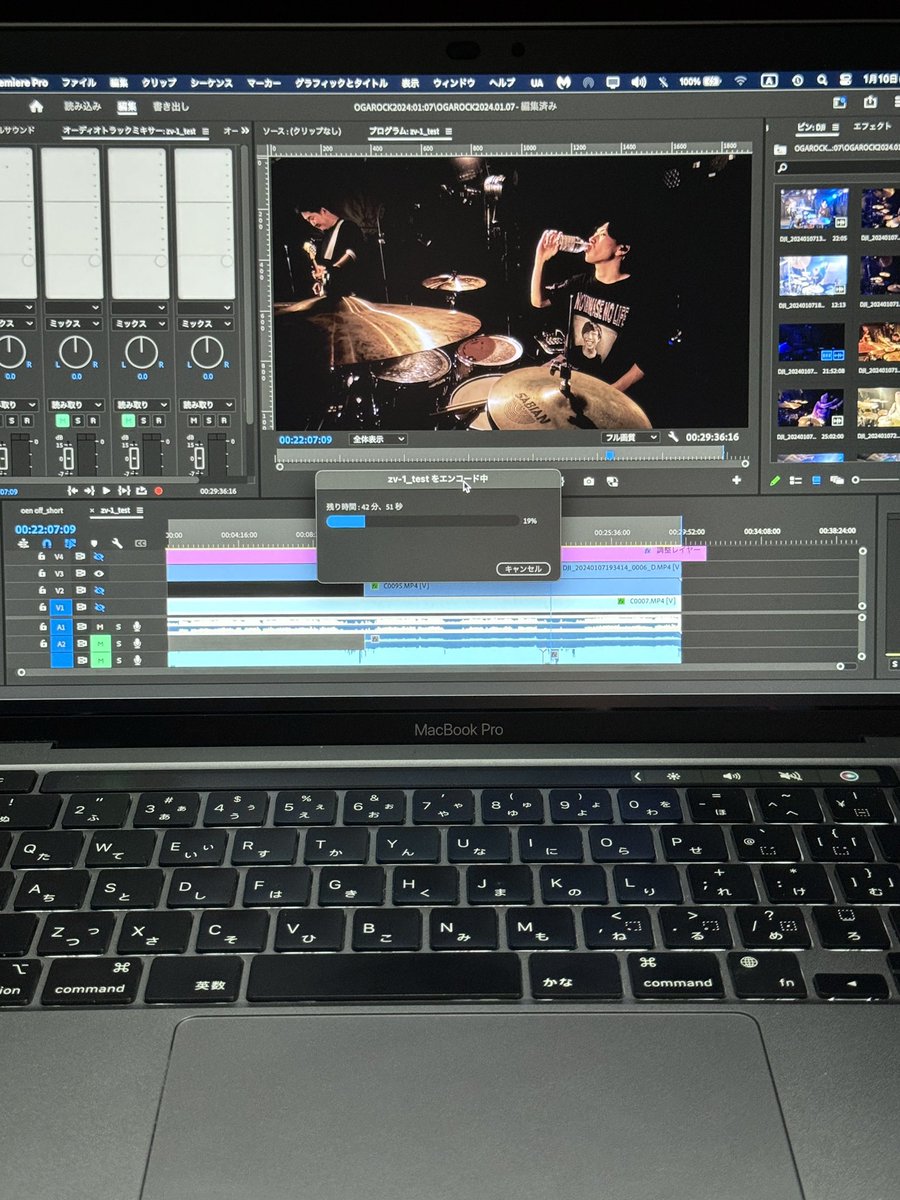
Task: Unmute track A2 with its green M button
Action: [x=100, y=643]
